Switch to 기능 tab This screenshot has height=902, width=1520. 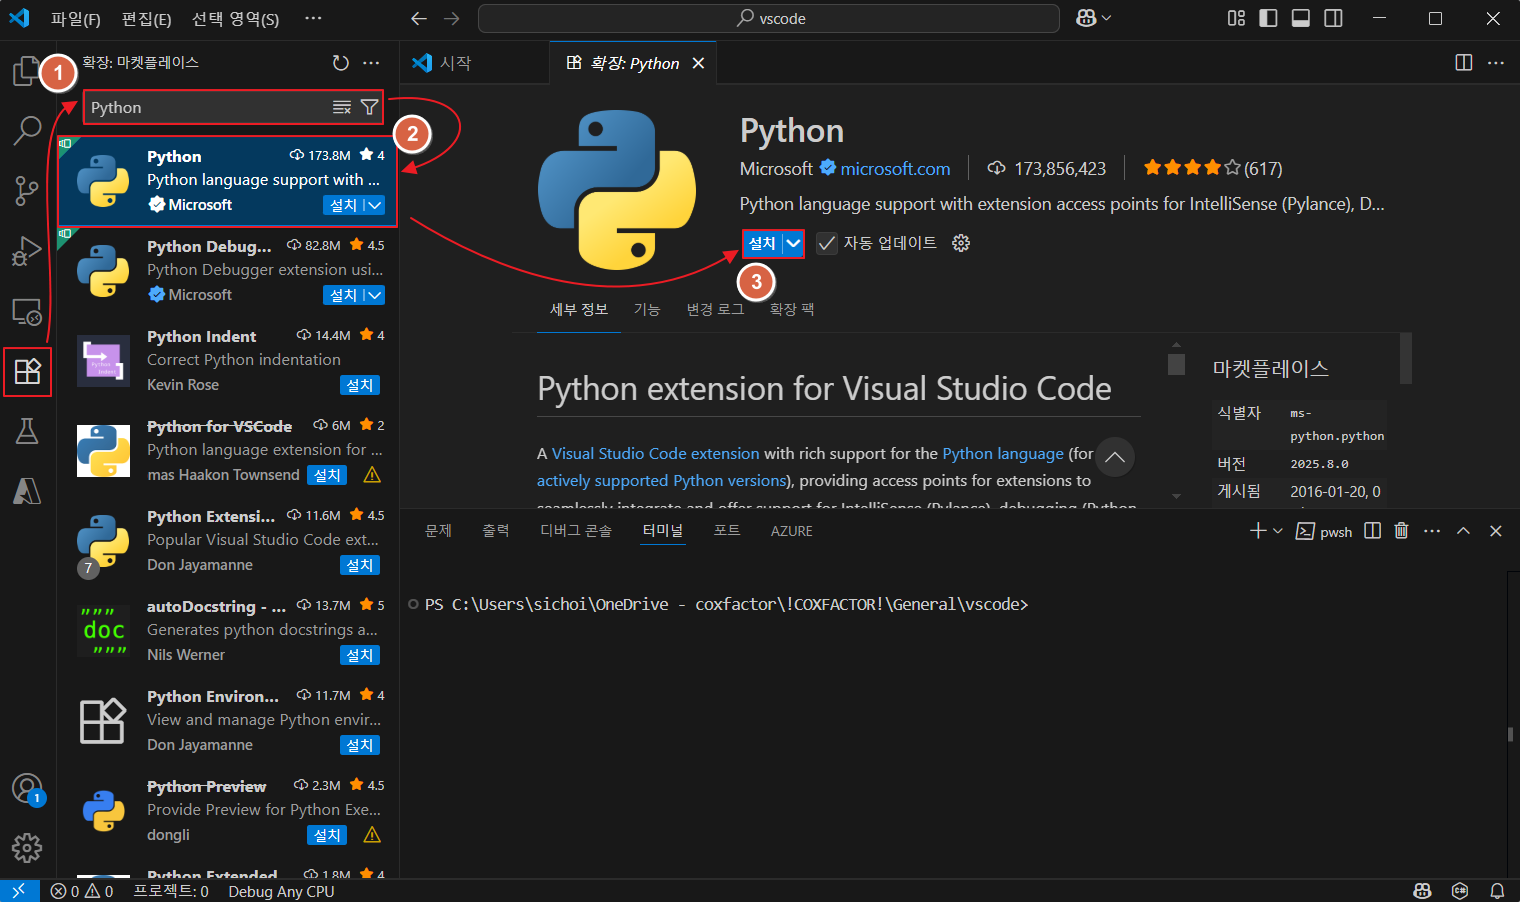click(647, 309)
